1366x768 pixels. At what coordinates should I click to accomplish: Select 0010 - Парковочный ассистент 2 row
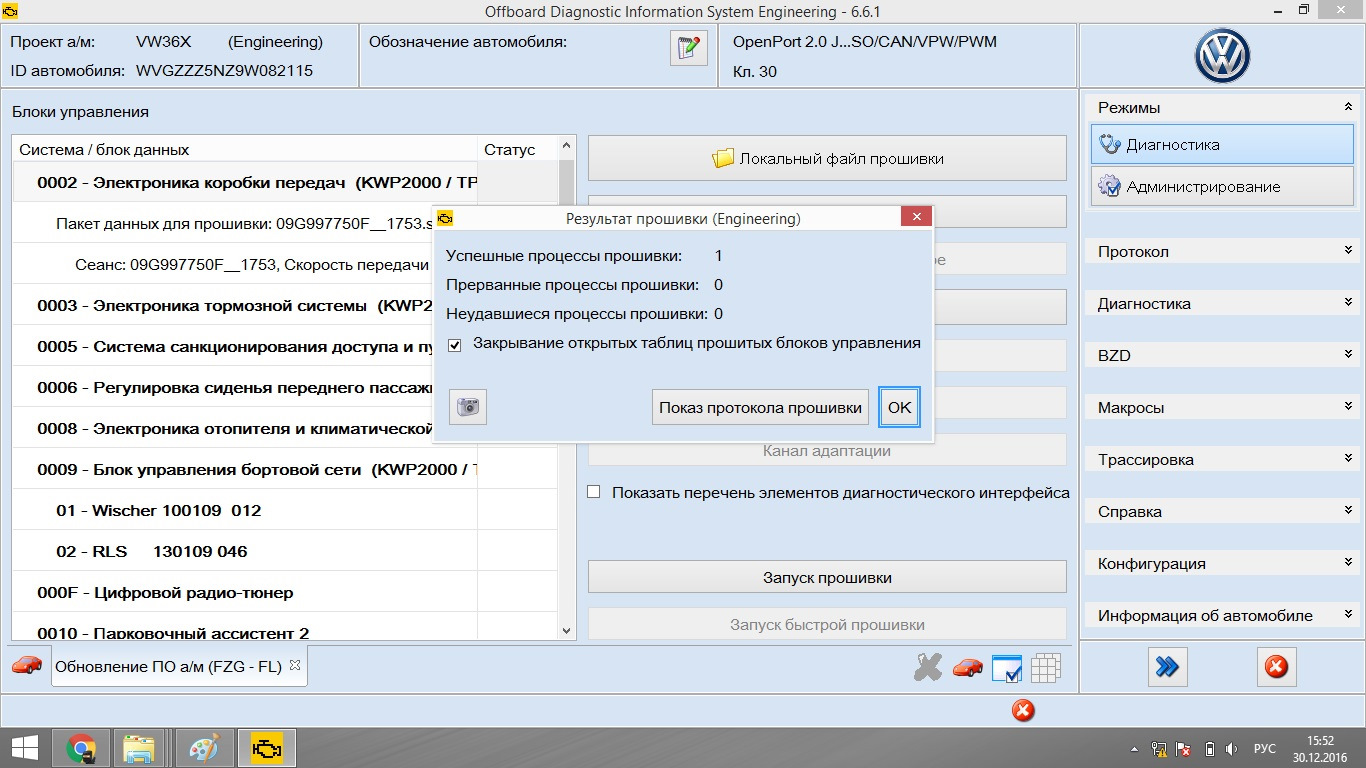285,627
